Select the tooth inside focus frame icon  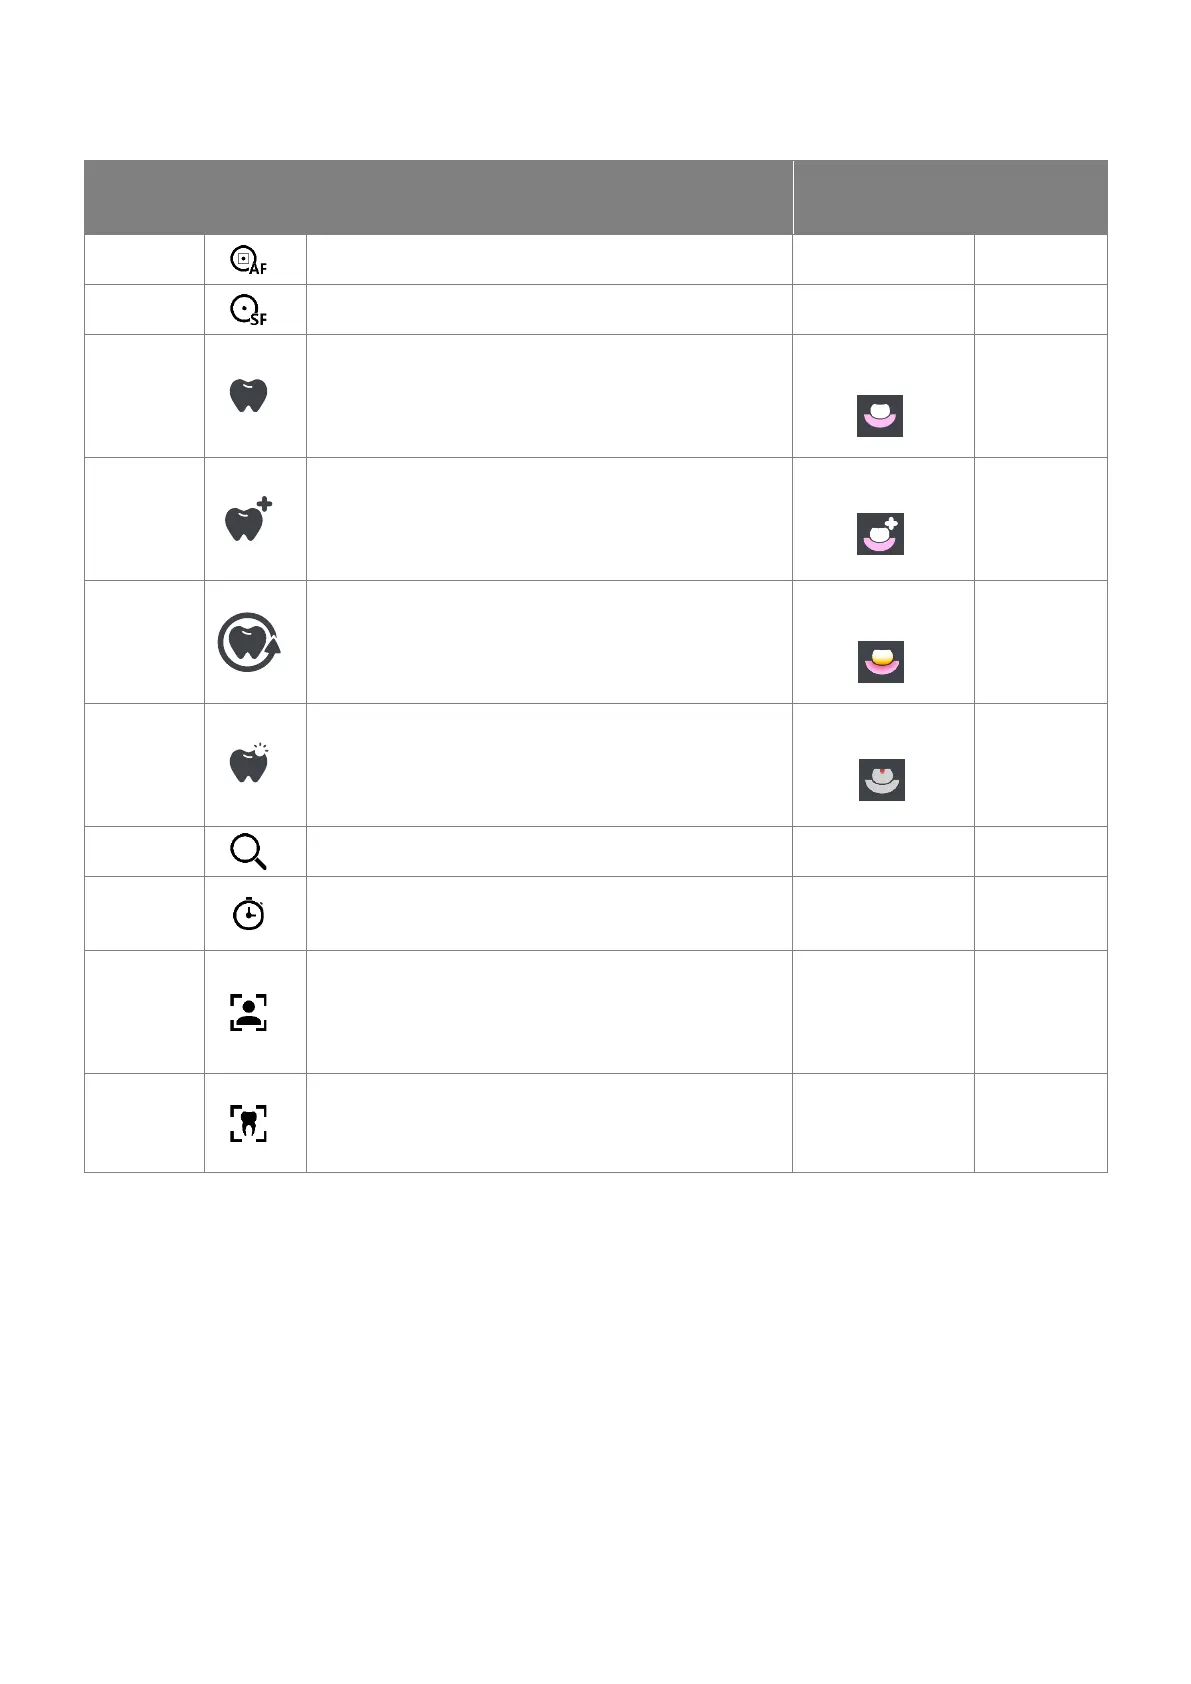click(x=249, y=1123)
